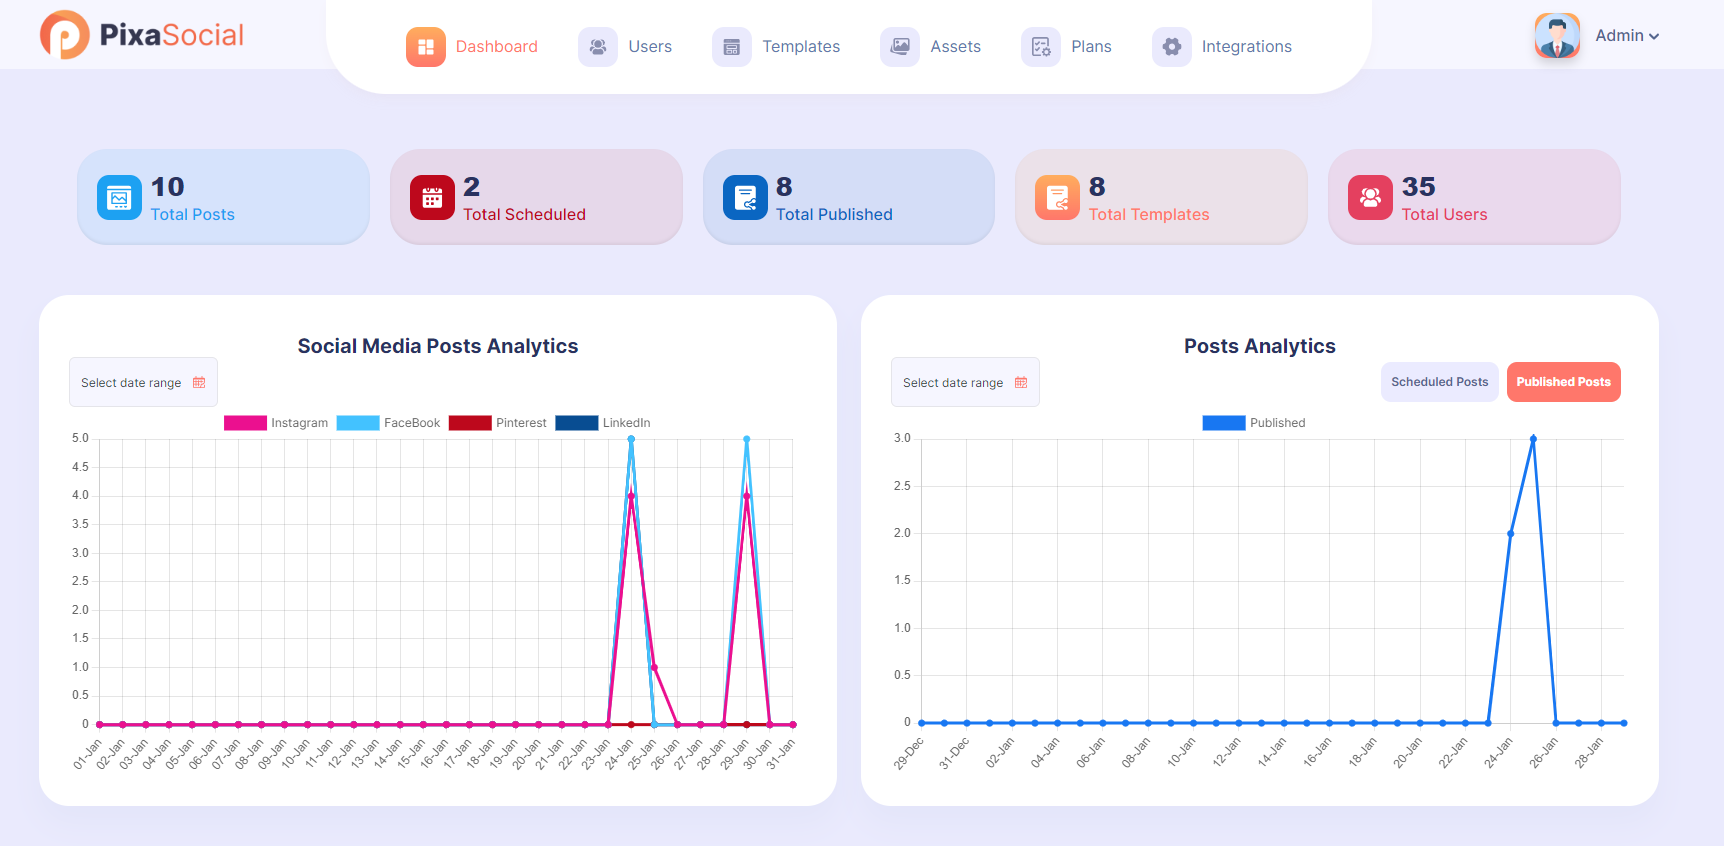
Task: Open the Admin dropdown menu
Action: pyautogui.click(x=1627, y=36)
